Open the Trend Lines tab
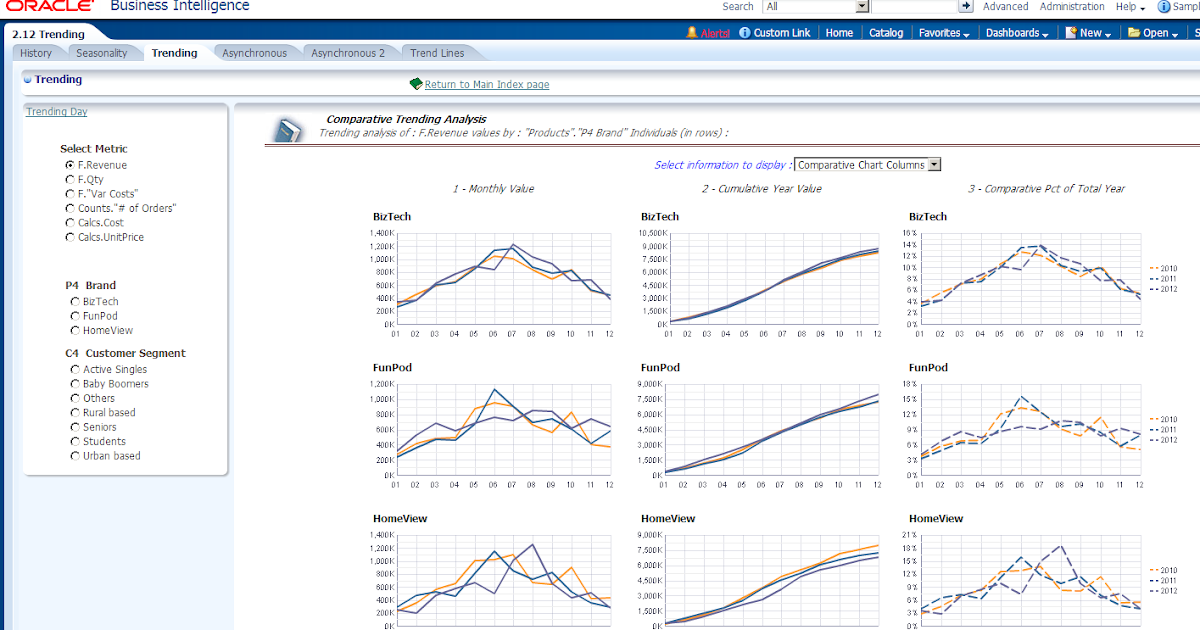Image resolution: width=1200 pixels, height=630 pixels. pos(436,52)
